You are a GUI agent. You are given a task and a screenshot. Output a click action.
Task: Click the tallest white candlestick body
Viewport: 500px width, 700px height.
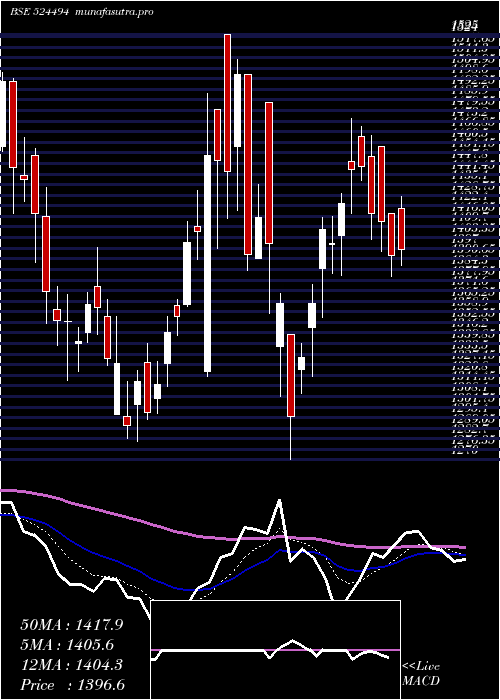[208, 263]
